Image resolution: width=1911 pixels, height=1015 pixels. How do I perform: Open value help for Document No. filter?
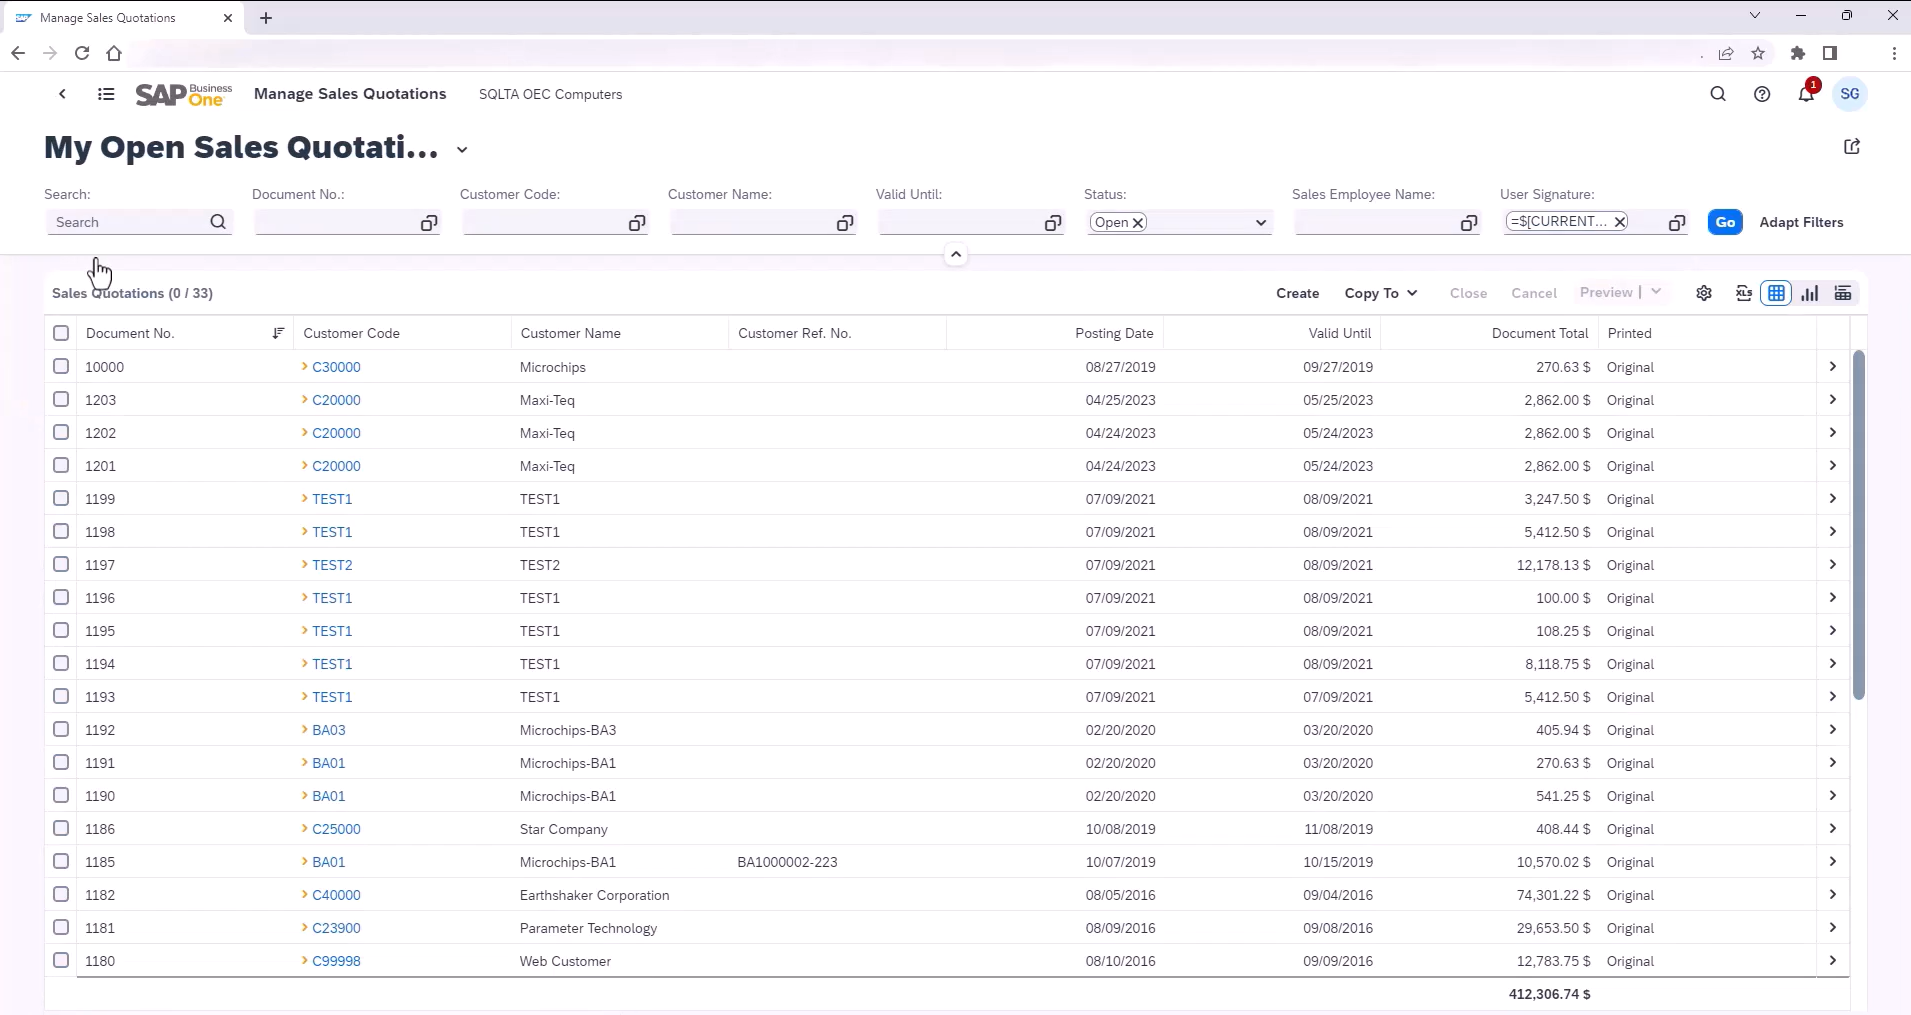[x=429, y=223]
